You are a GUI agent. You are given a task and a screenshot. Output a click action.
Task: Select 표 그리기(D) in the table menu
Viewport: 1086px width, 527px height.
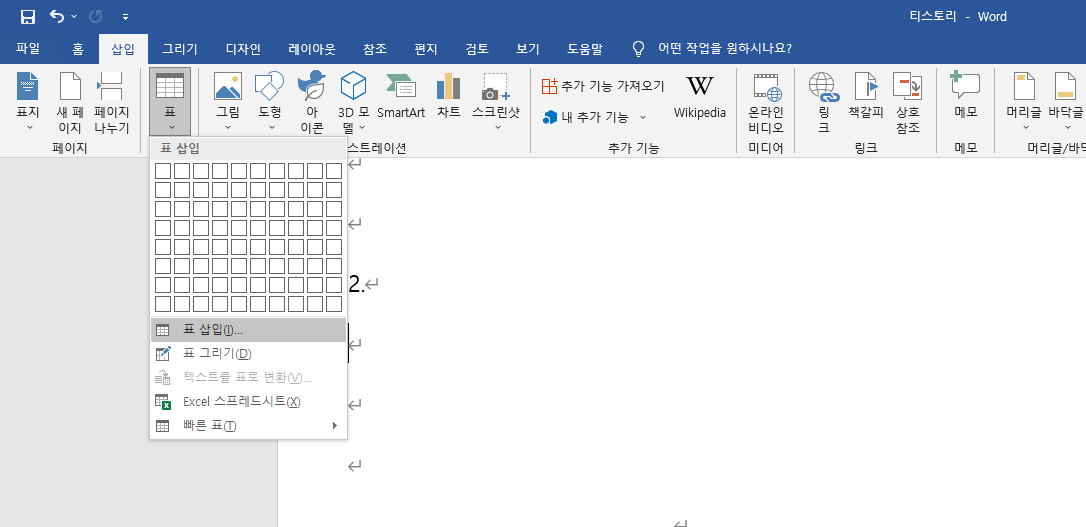(248, 354)
